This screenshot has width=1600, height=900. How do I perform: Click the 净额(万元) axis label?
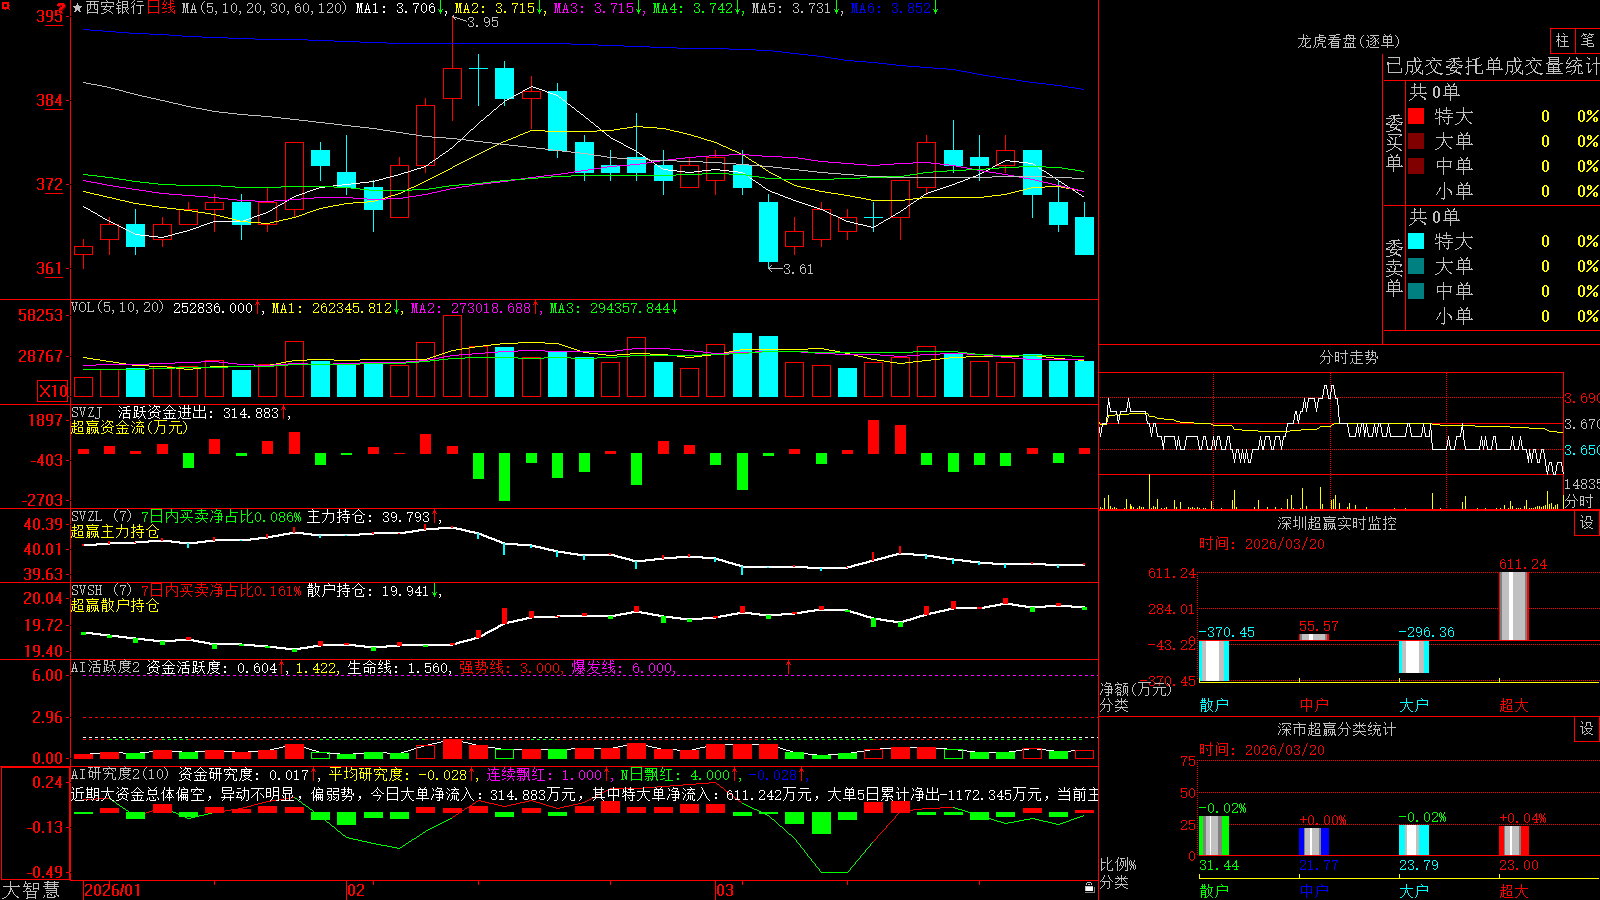pyautogui.click(x=1134, y=689)
